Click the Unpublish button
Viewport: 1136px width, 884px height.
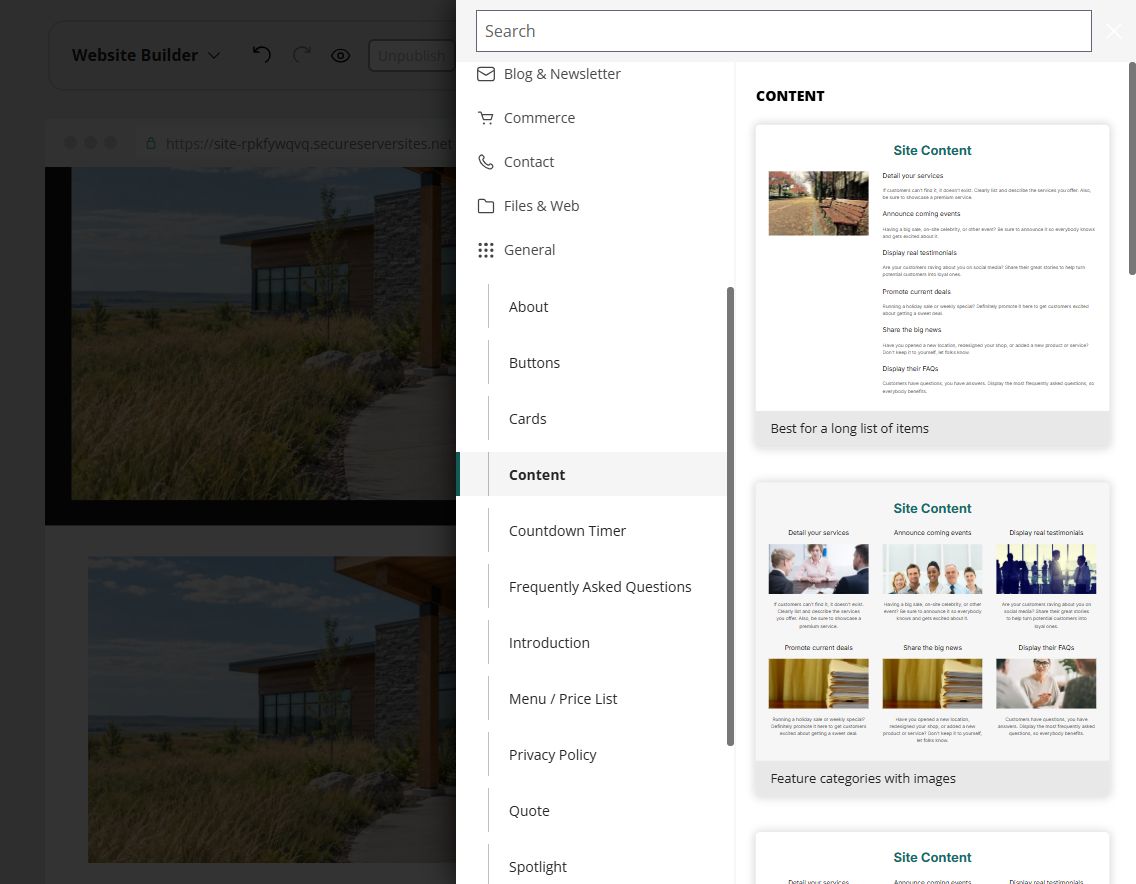coord(412,56)
